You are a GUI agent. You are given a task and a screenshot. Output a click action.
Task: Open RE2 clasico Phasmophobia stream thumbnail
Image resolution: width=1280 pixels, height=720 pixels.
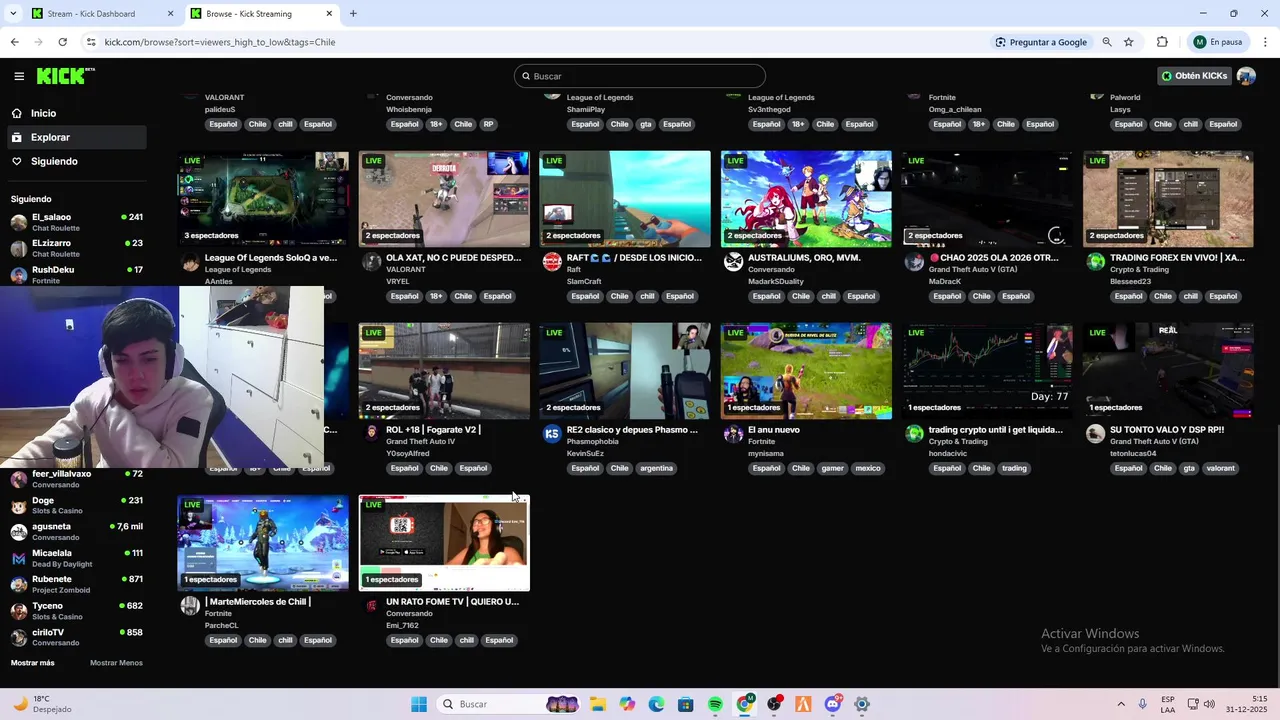click(x=625, y=371)
